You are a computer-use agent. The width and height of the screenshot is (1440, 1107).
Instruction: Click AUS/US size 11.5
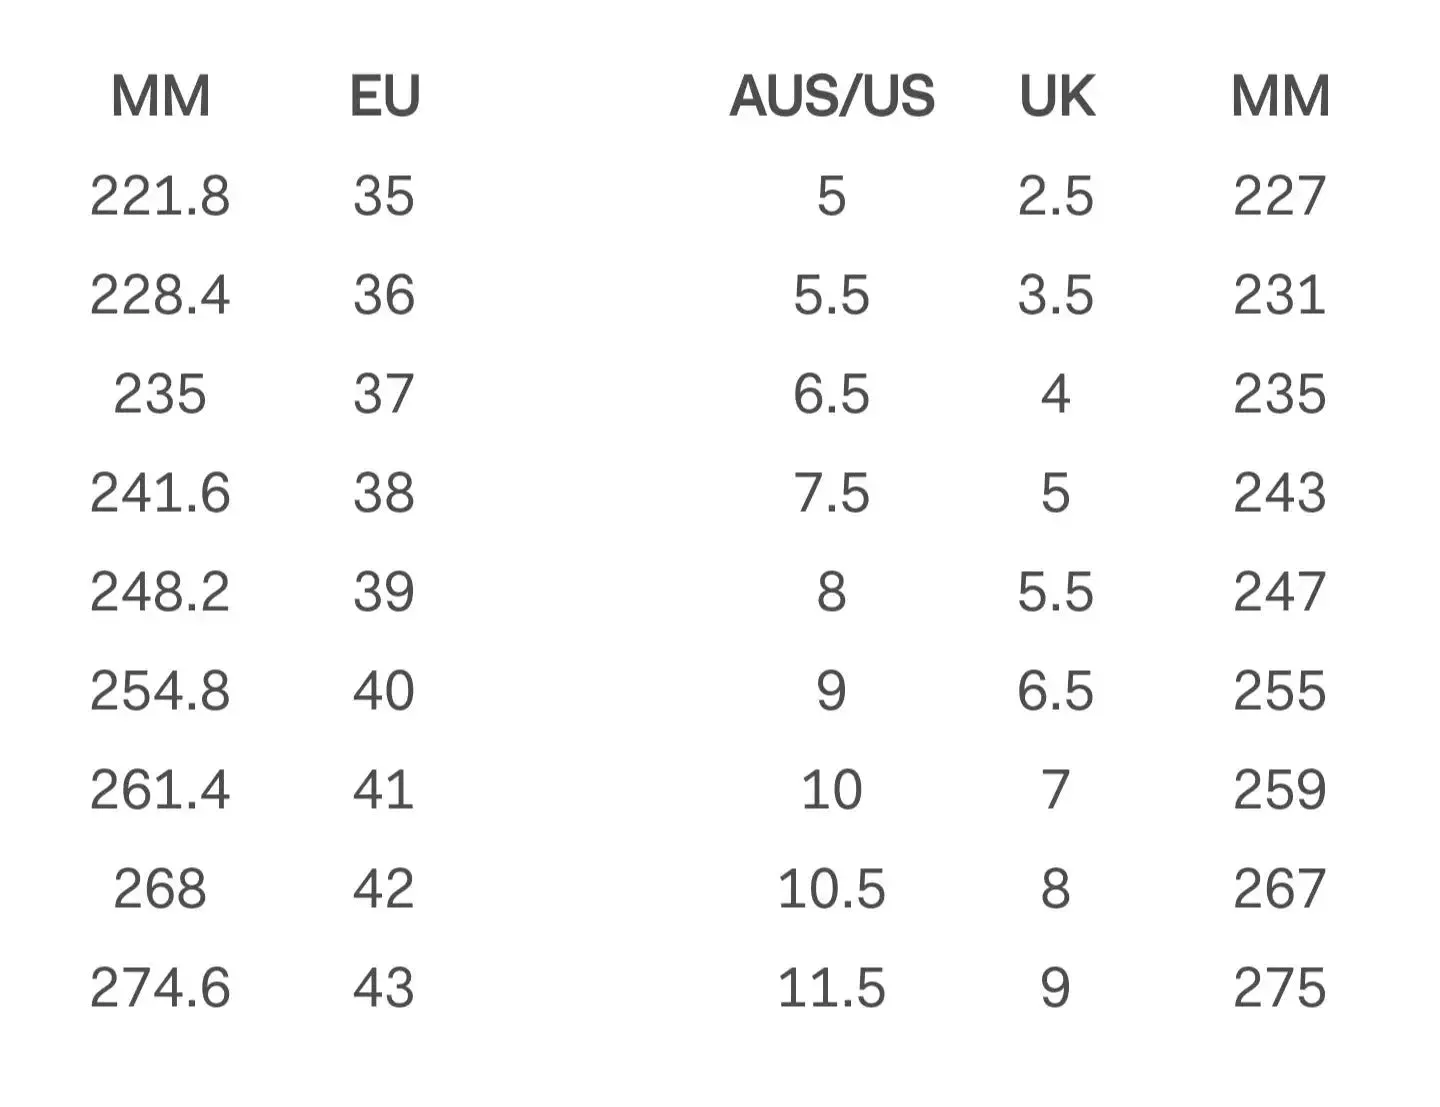click(x=832, y=988)
